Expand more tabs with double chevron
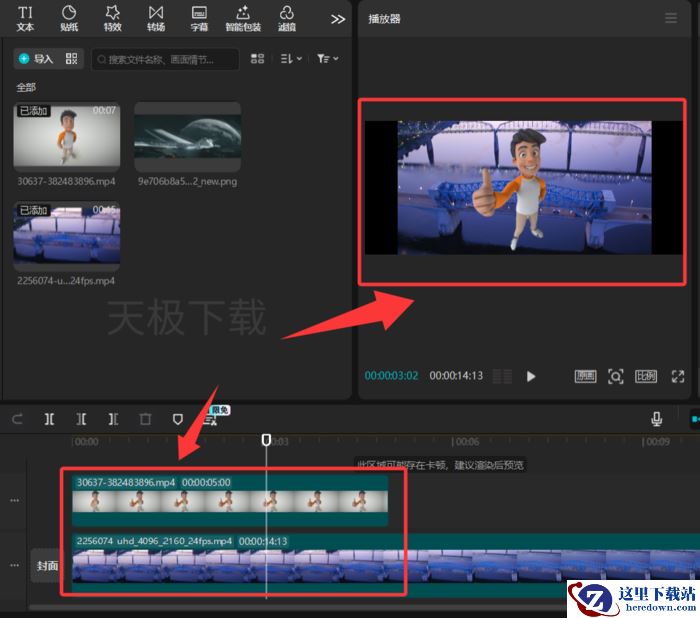 click(338, 19)
